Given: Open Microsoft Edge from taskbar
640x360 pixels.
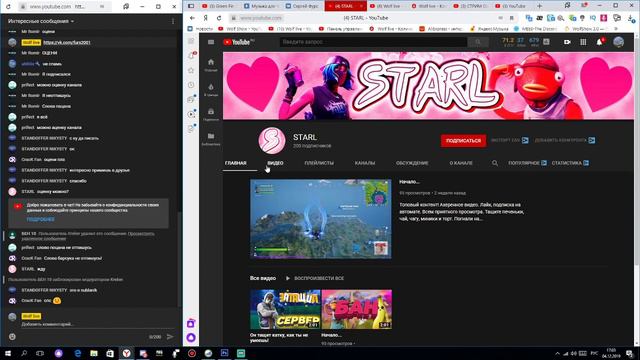Looking at the screenshot, I should coord(78,353).
